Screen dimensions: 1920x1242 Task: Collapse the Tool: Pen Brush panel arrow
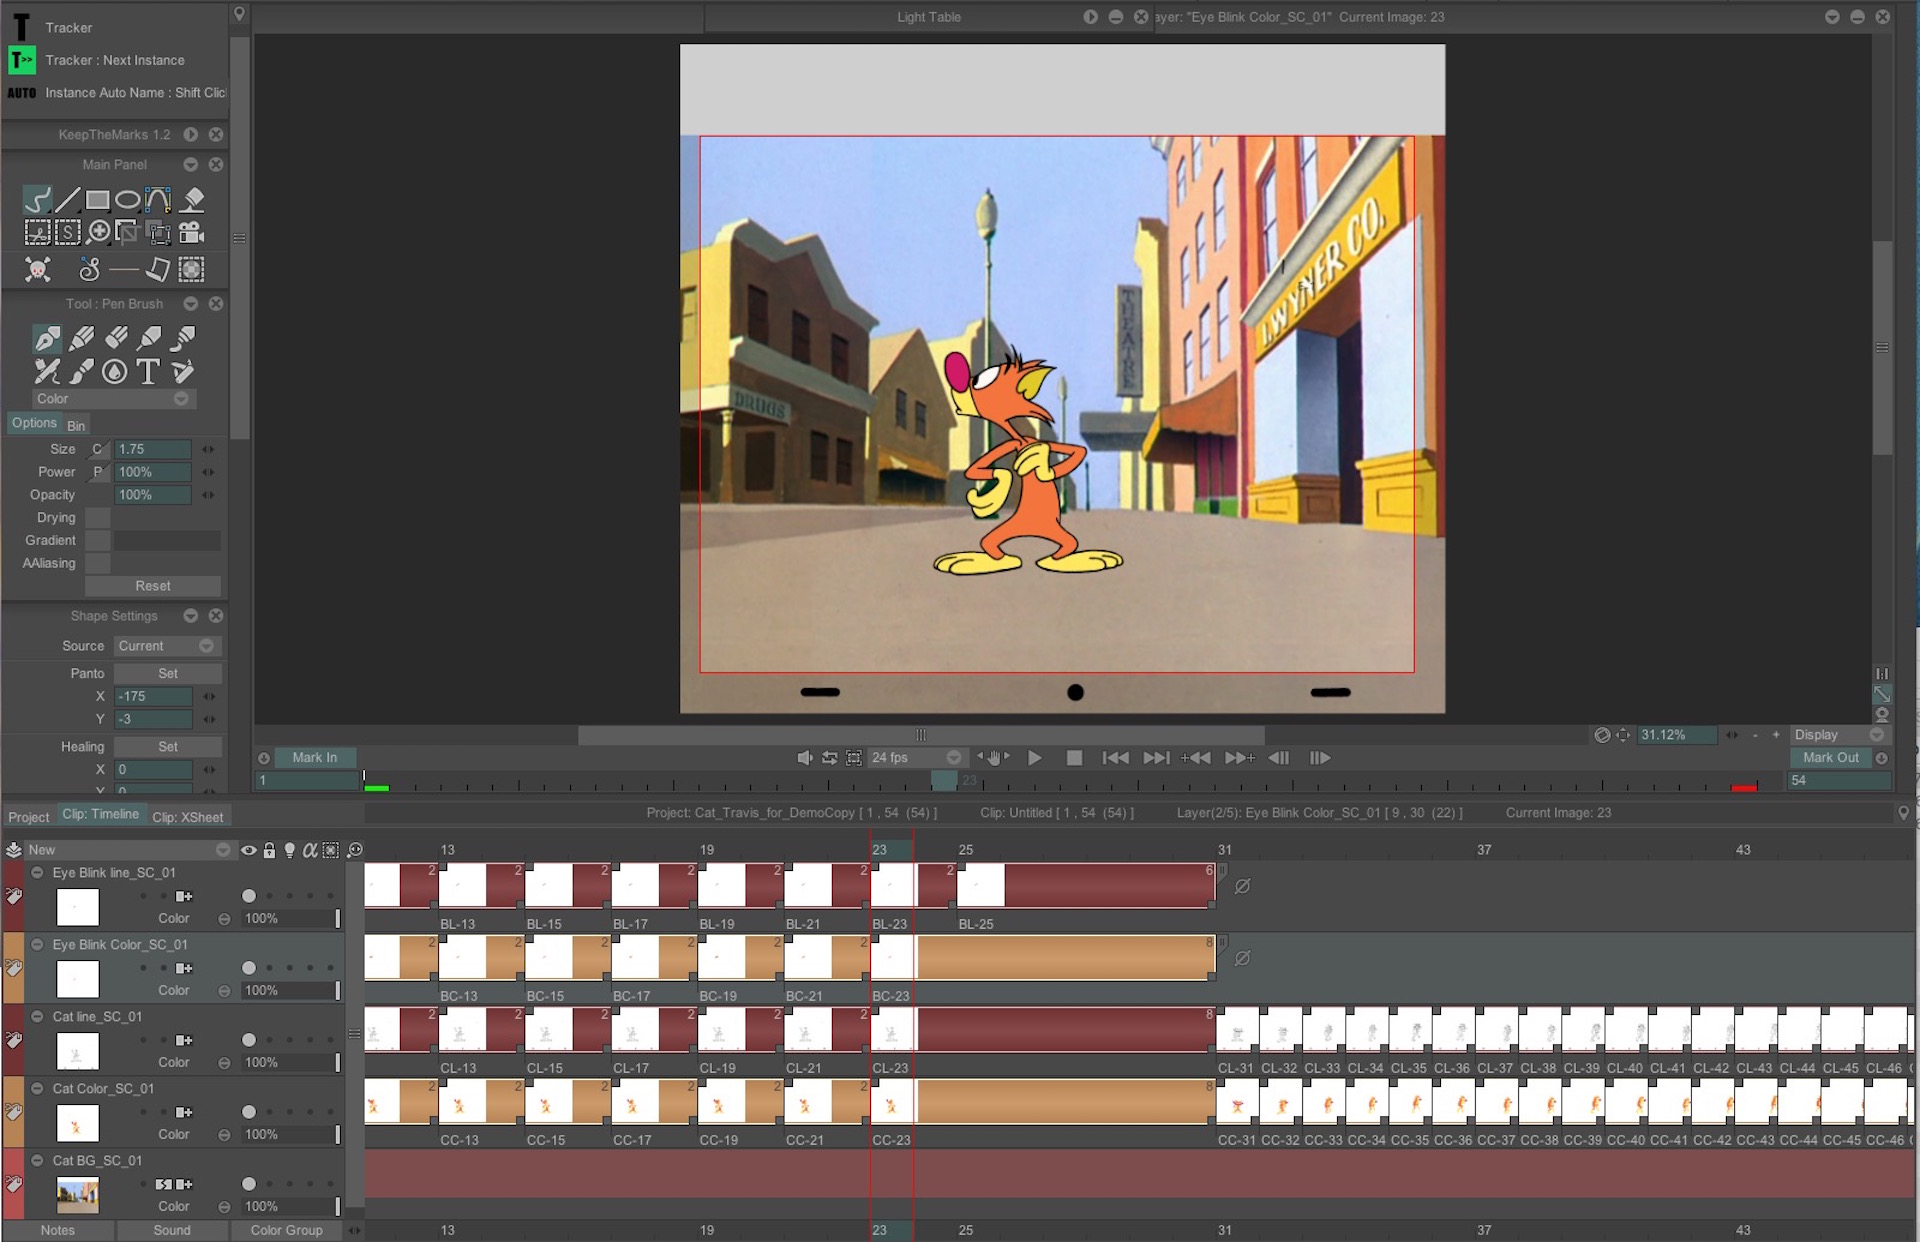(190, 304)
